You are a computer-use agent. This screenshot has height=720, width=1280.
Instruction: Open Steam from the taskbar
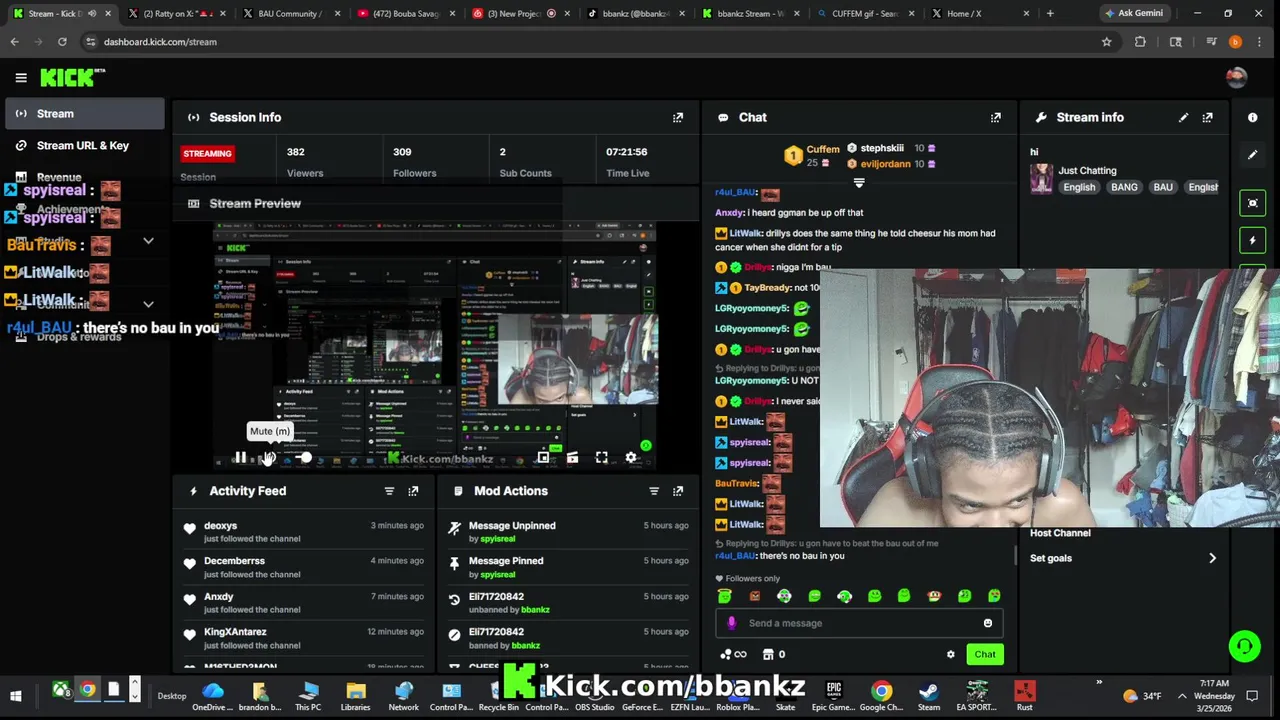tap(929, 696)
